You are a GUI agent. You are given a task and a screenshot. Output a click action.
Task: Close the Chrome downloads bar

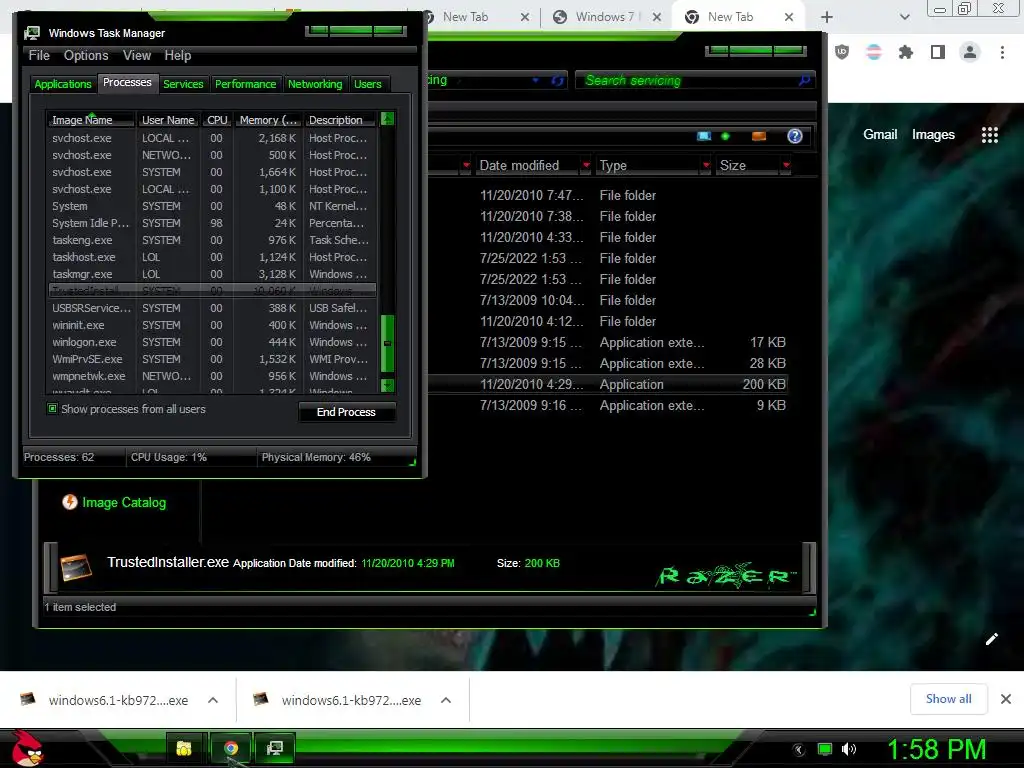tap(1006, 699)
